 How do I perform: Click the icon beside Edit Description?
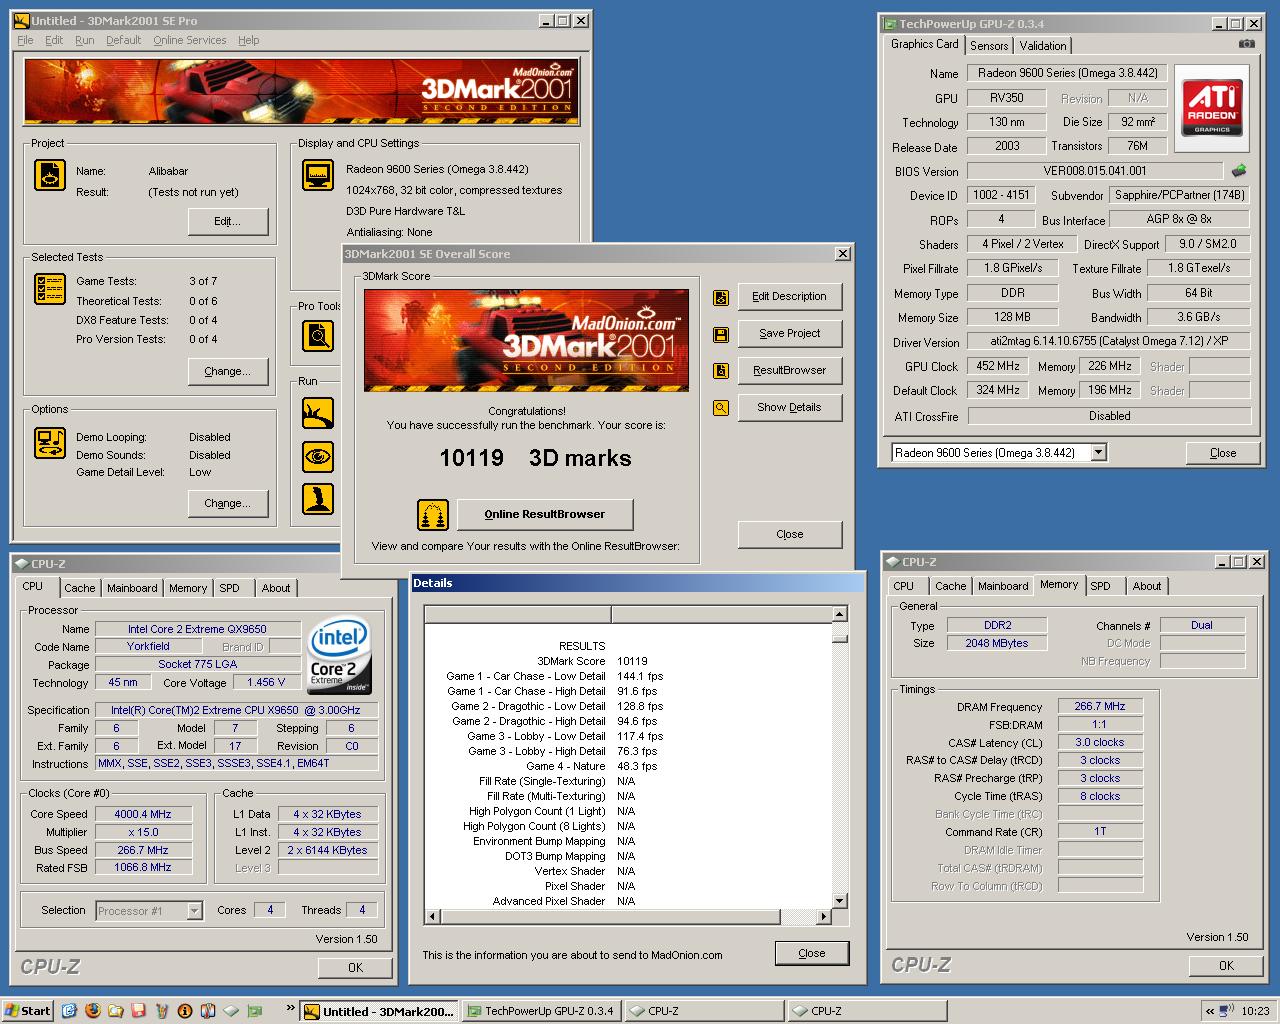(x=720, y=297)
